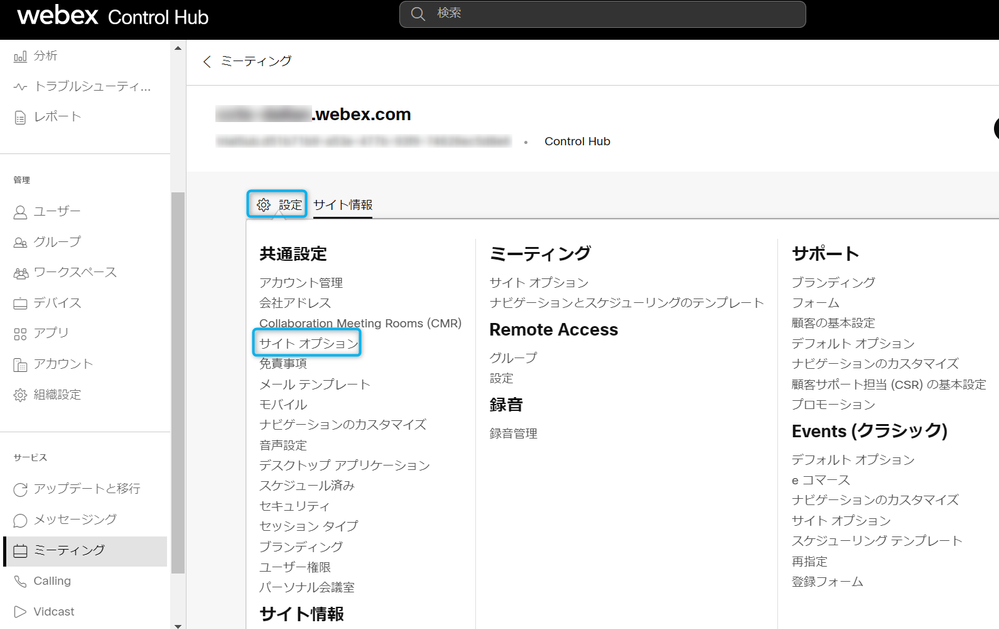Open セッション タイプ link
Screen dimensions: 999x629
(308, 526)
